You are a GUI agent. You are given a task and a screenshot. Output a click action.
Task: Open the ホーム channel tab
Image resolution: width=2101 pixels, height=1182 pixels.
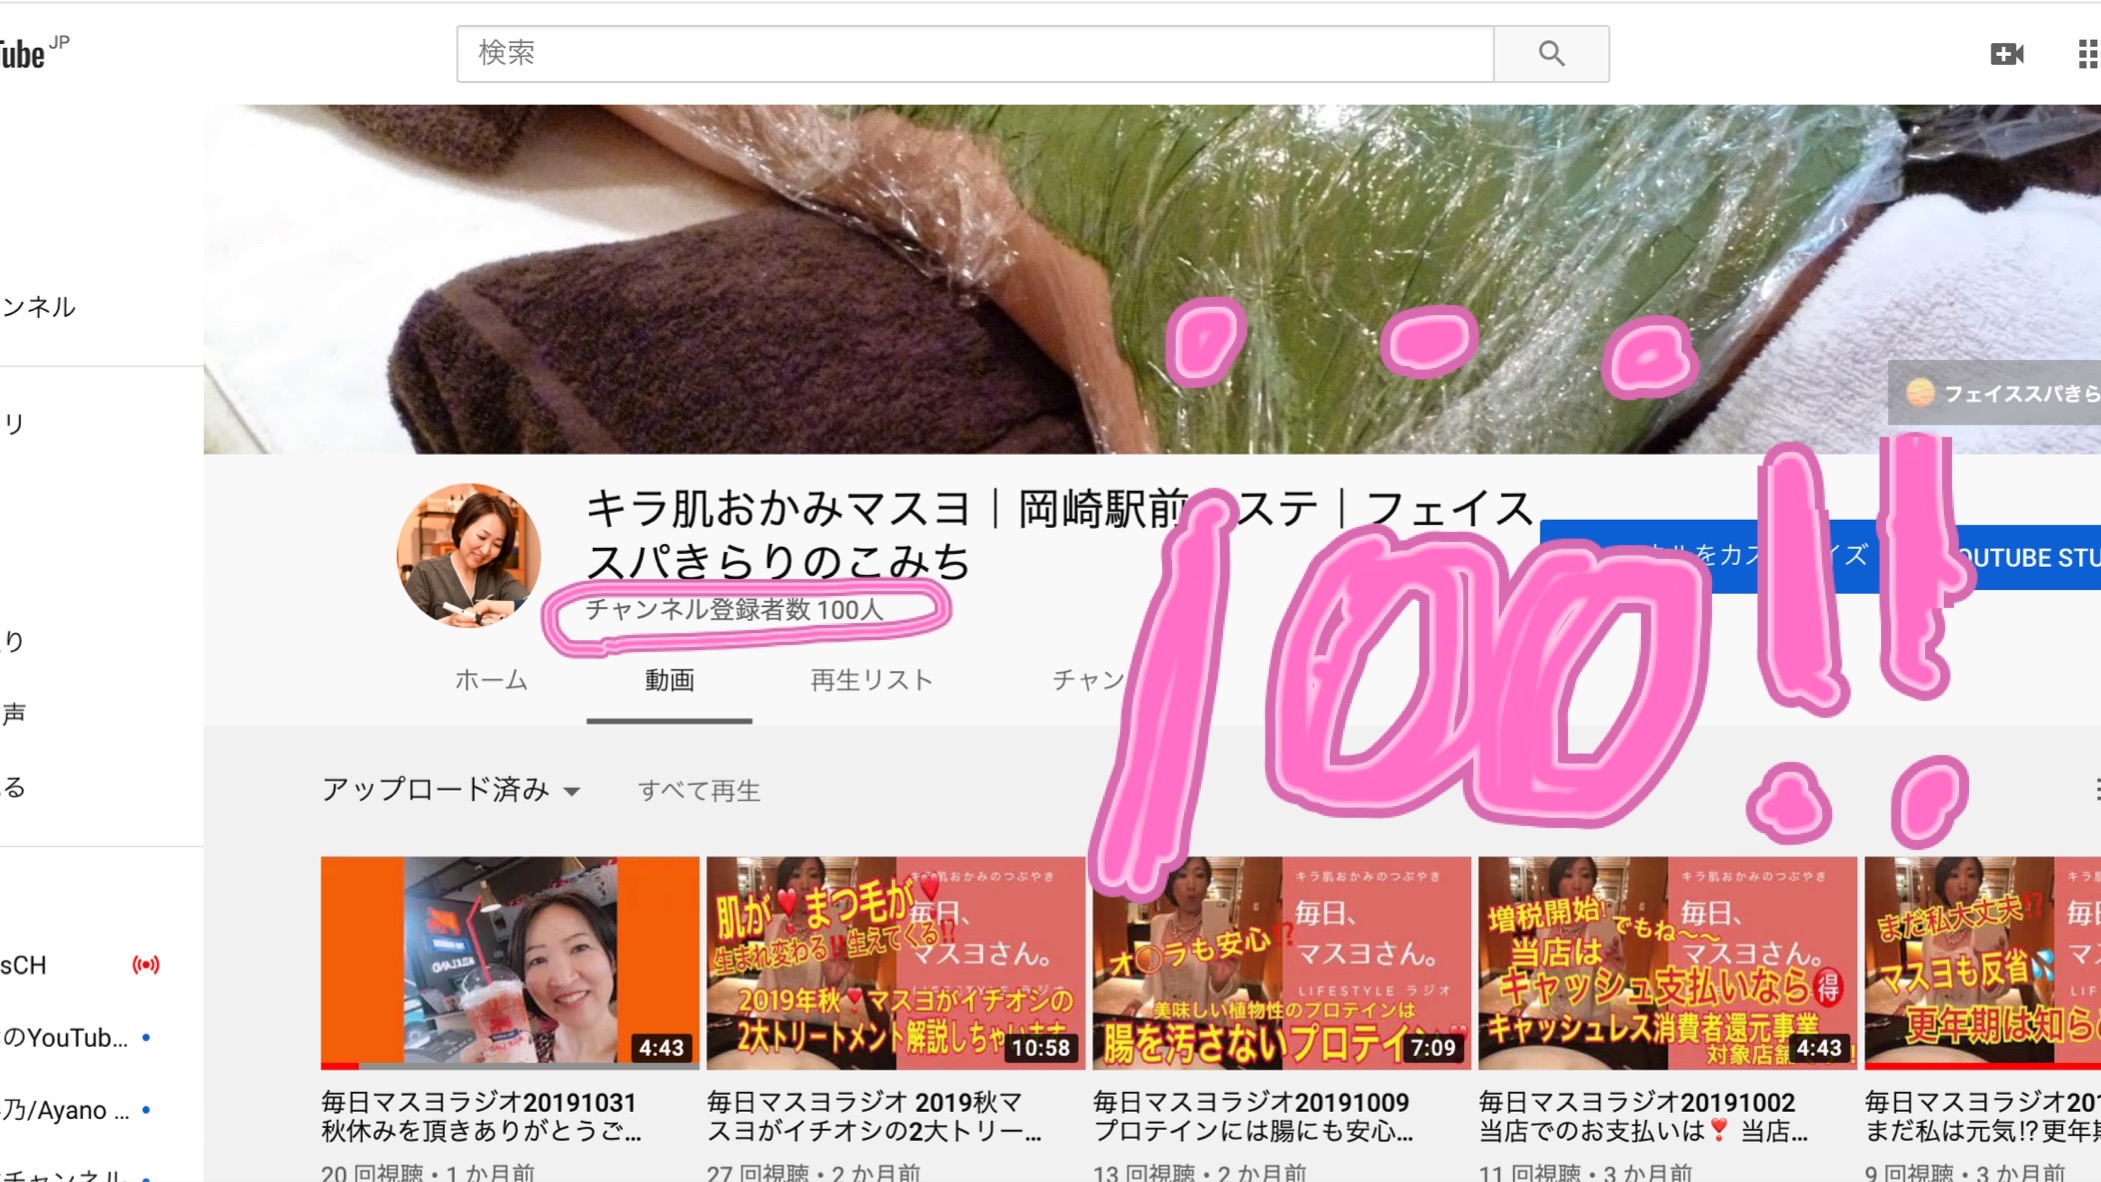click(491, 680)
